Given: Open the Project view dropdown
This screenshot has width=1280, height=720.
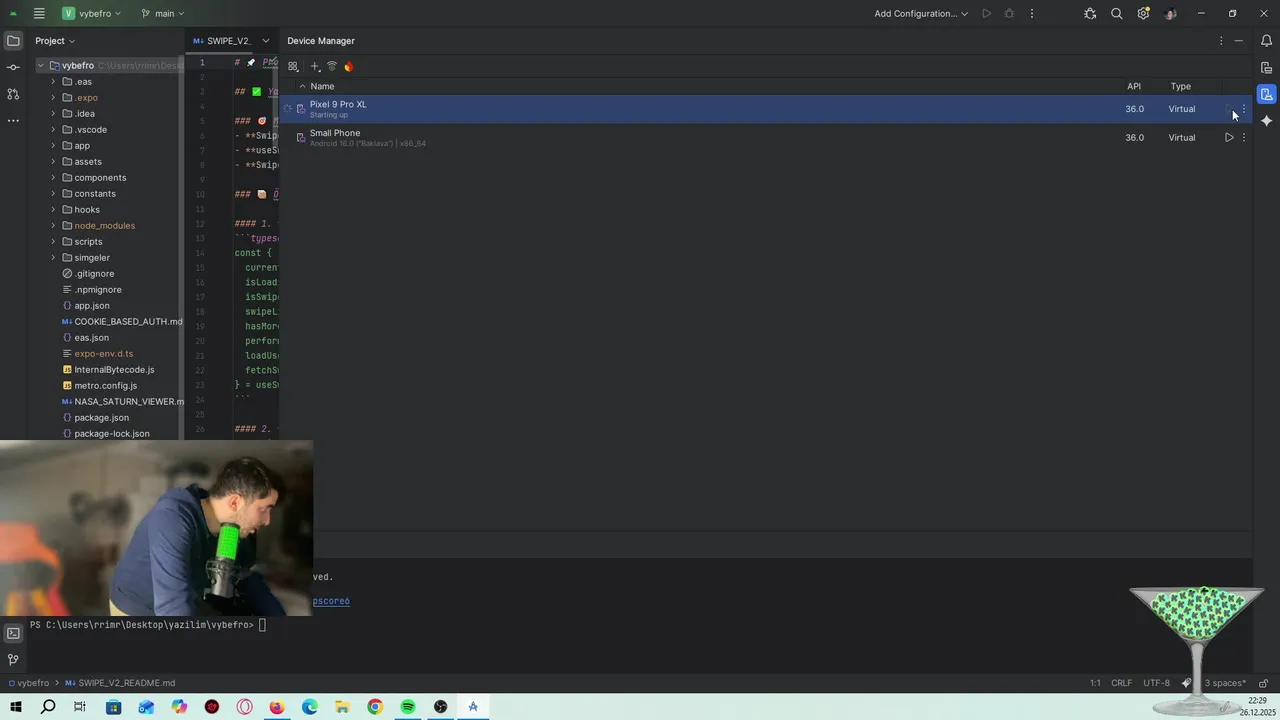Looking at the screenshot, I should [55, 41].
